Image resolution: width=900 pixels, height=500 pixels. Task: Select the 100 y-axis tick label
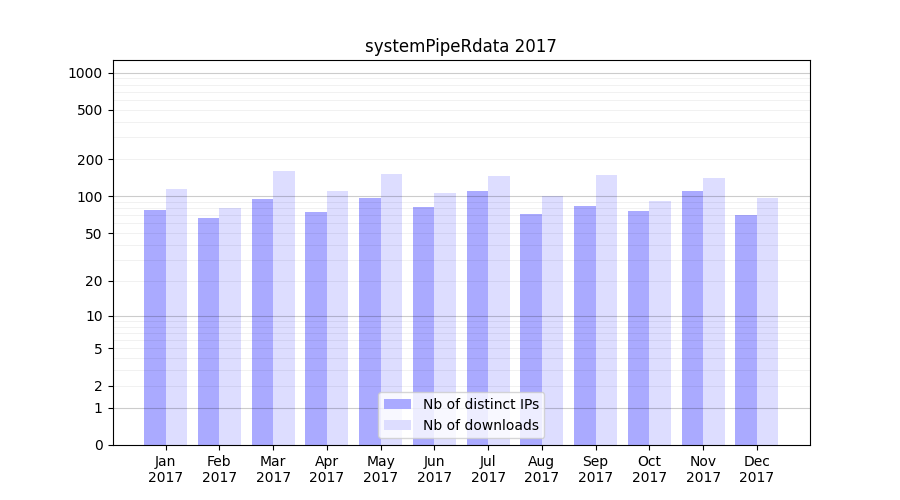(90, 197)
